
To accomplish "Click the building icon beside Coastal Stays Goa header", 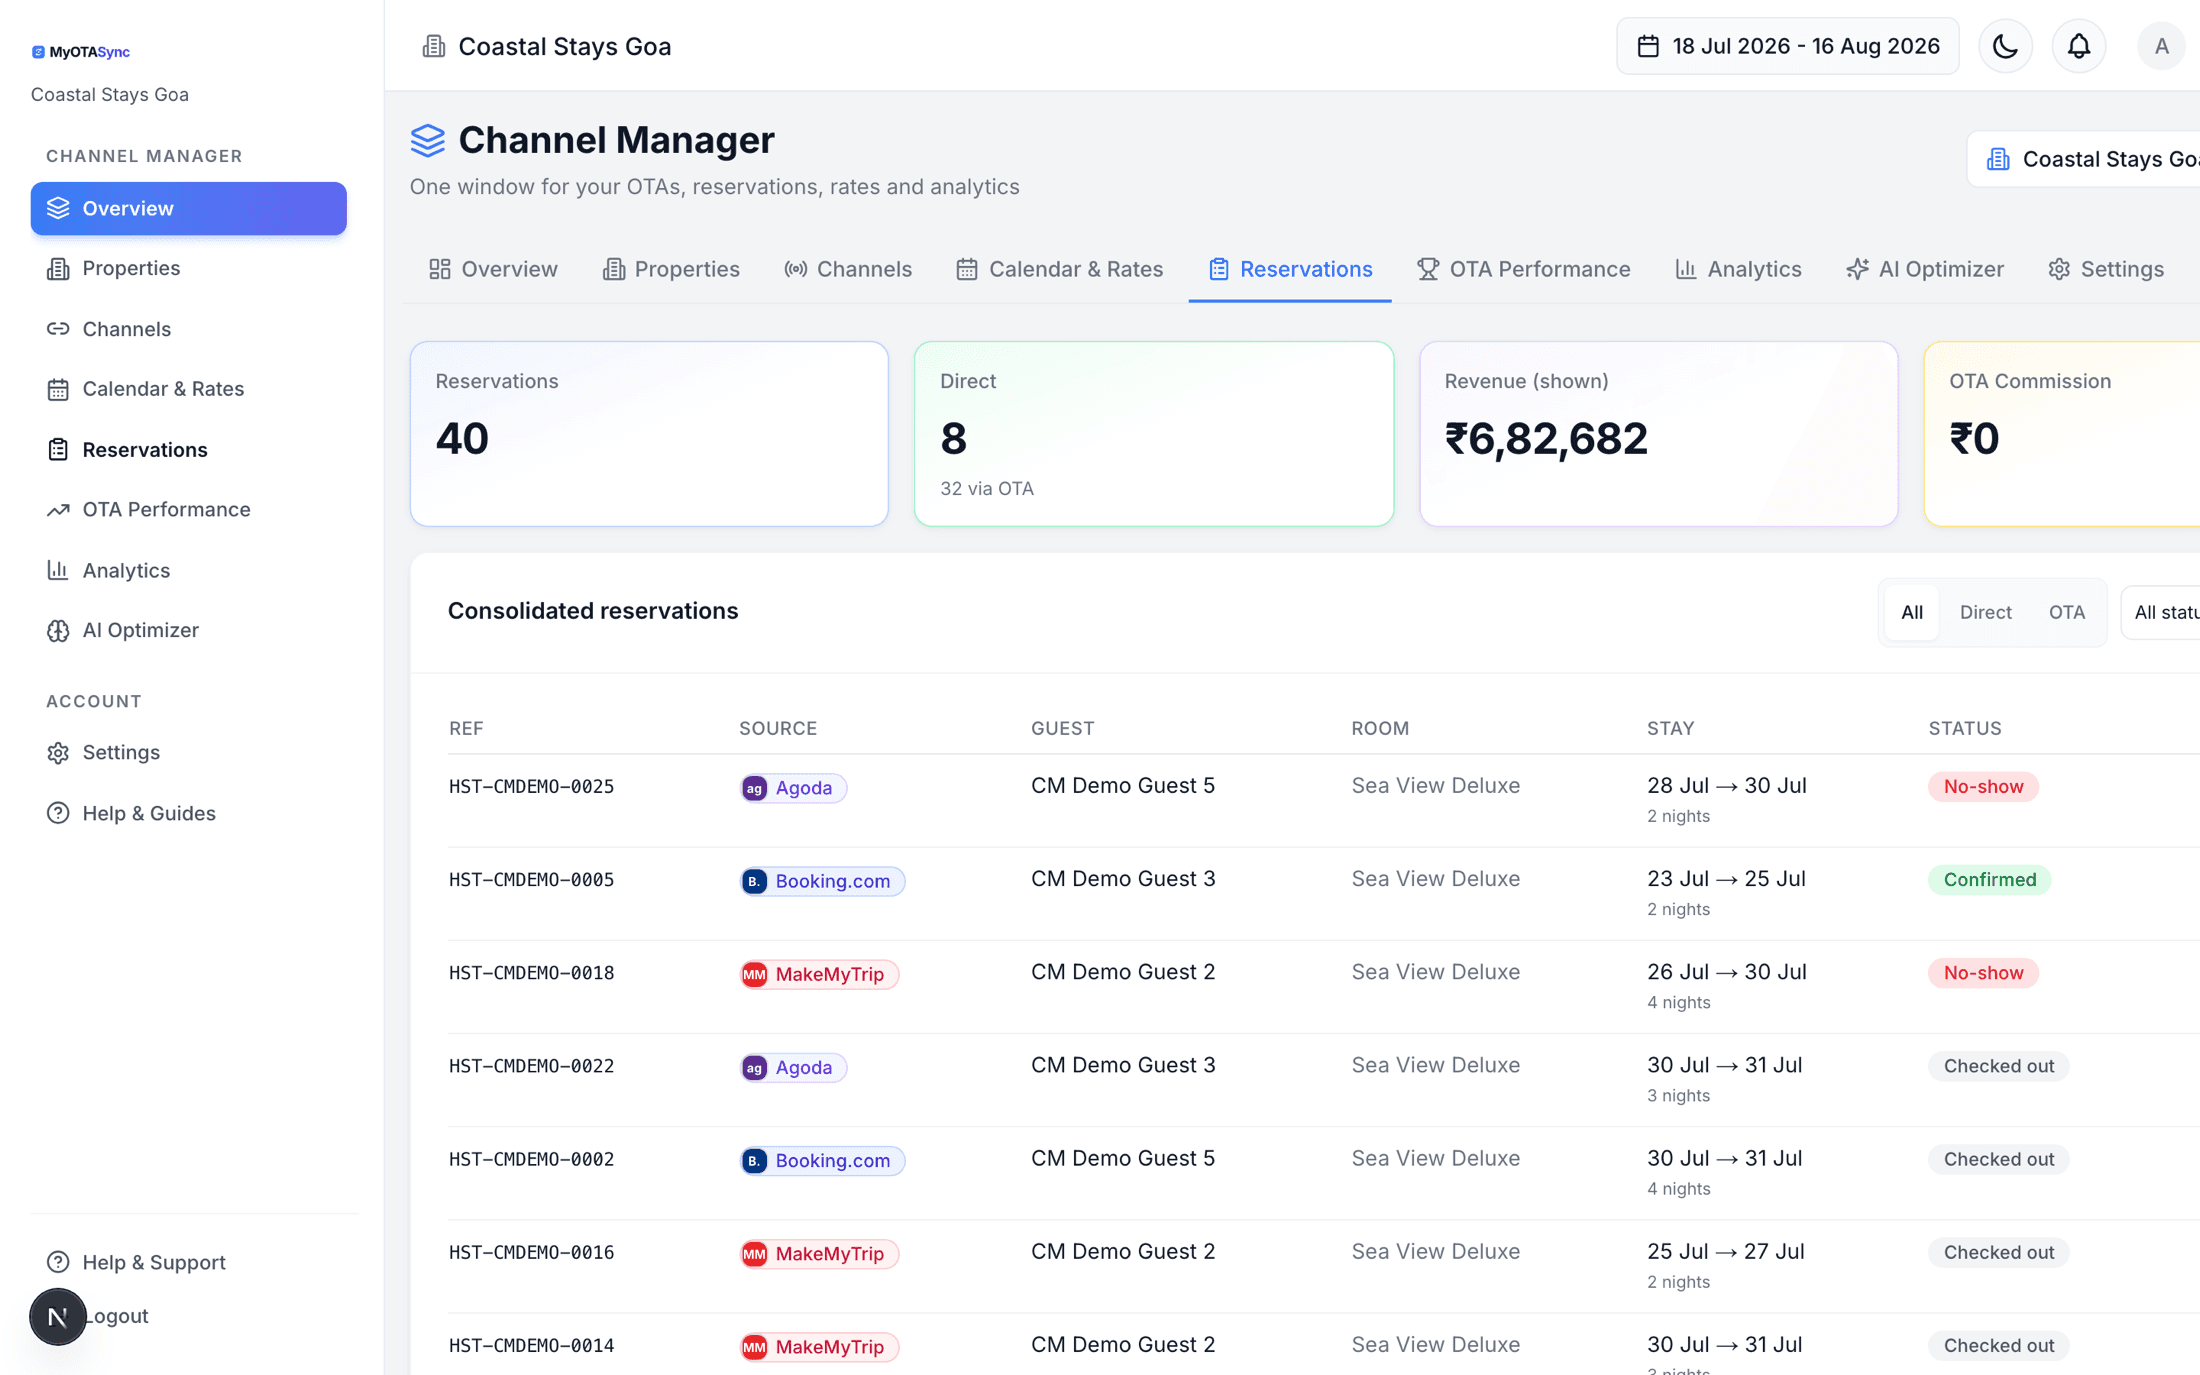I will [433, 46].
